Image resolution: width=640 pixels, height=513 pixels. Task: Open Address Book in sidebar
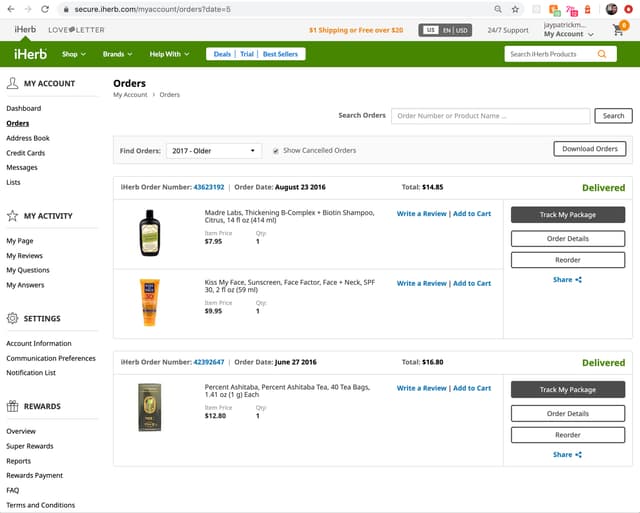point(28,138)
